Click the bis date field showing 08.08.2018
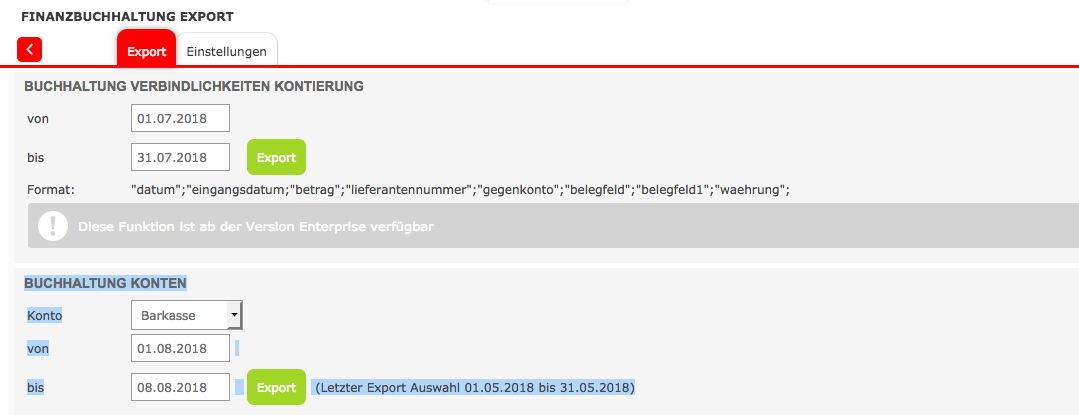Viewport: 1079px width, 415px height. 180,387
